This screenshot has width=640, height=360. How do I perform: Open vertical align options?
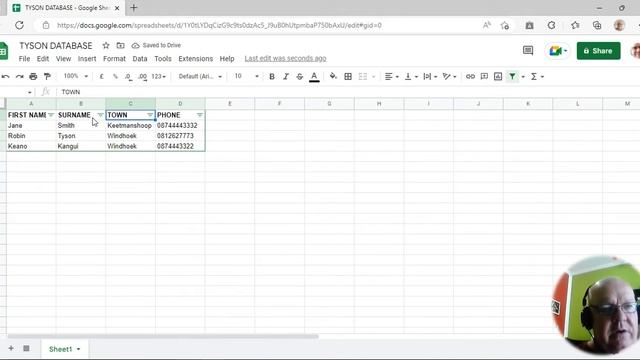click(411, 76)
